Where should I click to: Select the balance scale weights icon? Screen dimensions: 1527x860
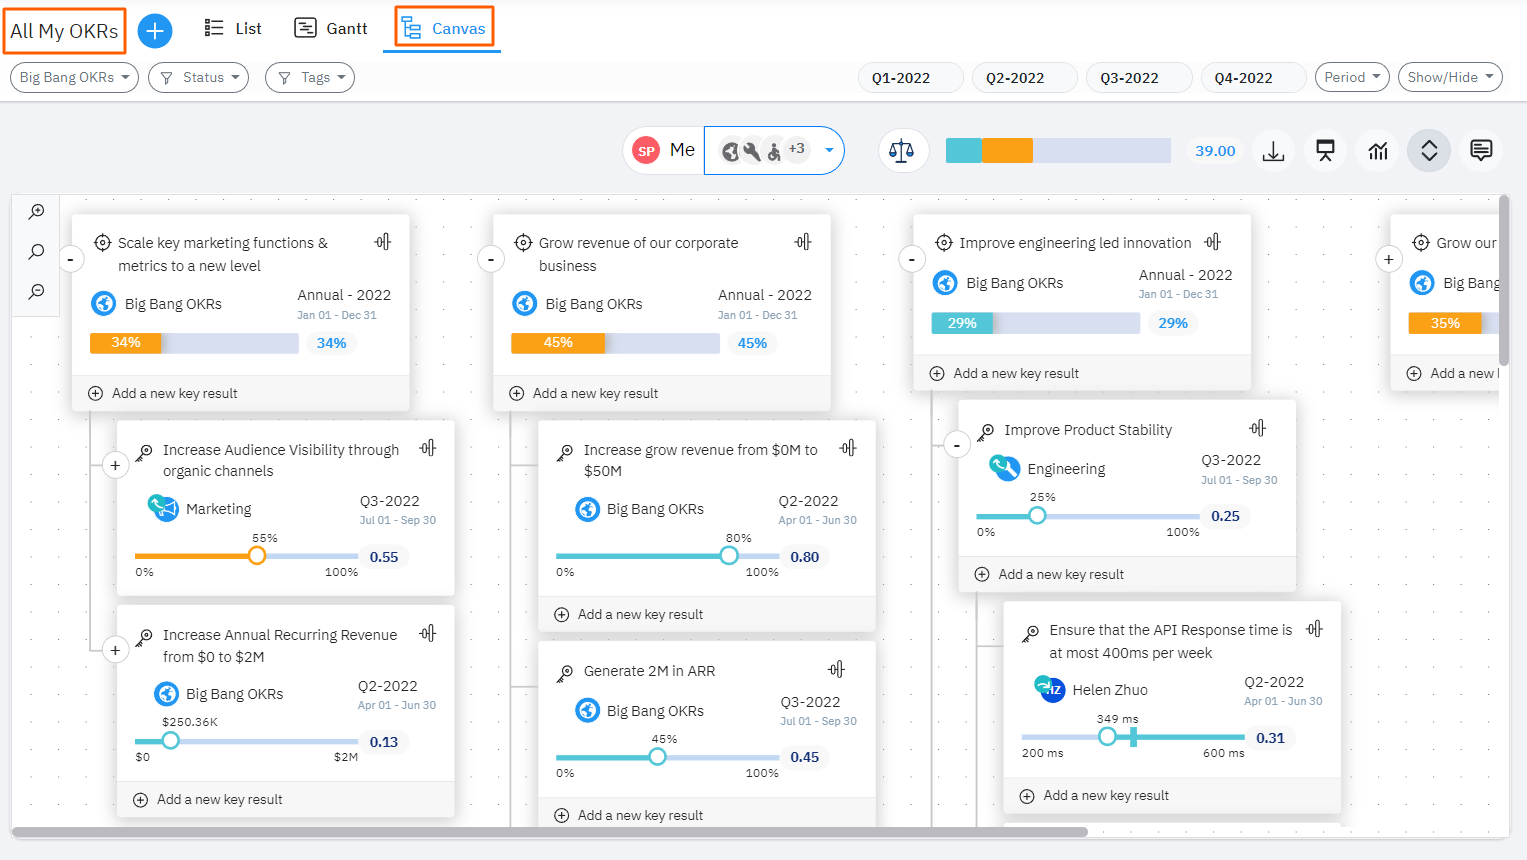[903, 150]
